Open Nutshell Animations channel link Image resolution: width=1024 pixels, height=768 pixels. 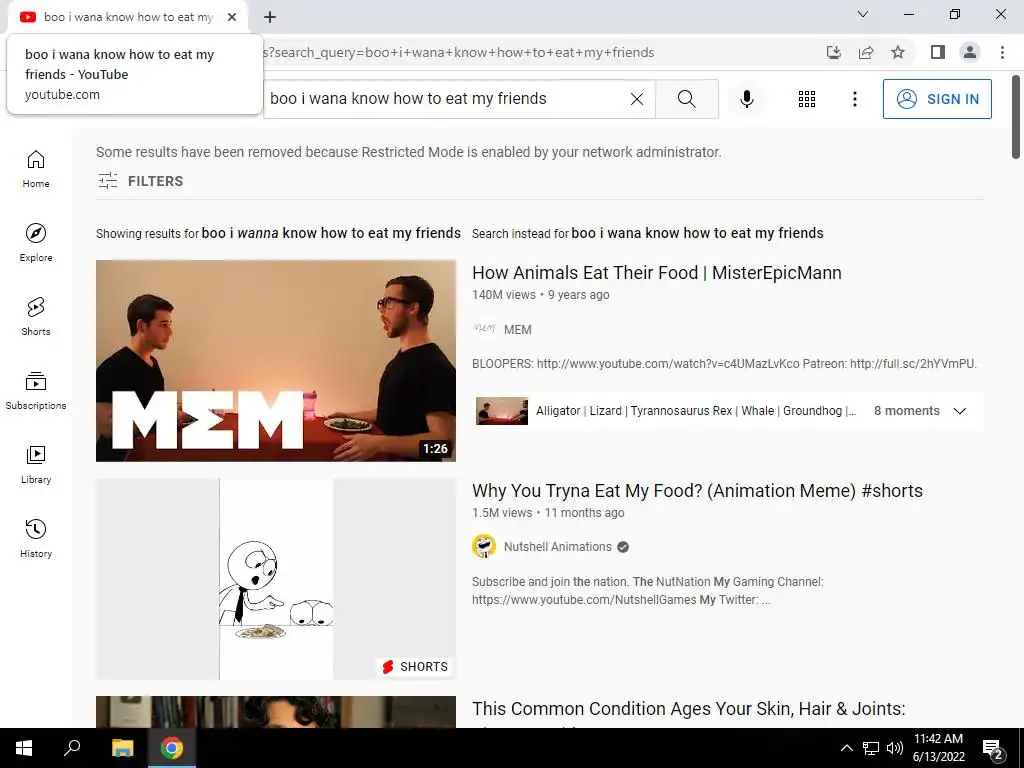point(557,547)
